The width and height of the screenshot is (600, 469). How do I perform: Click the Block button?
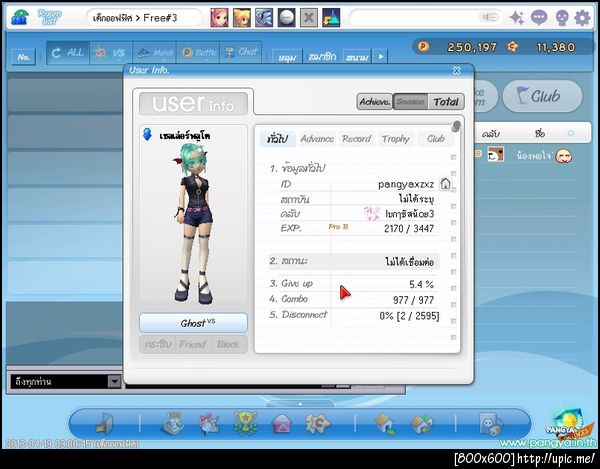pyautogui.click(x=228, y=344)
